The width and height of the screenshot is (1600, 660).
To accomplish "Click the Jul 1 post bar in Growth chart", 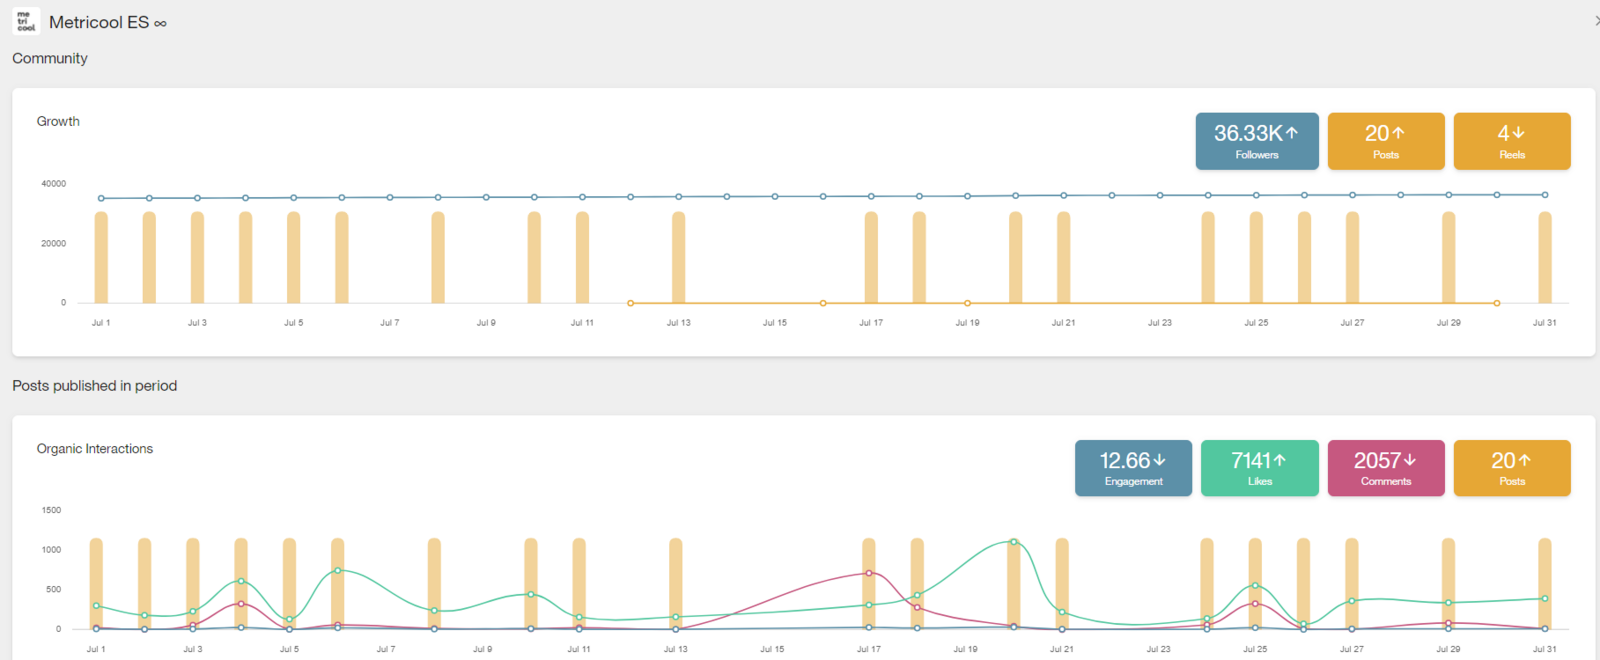I will [x=101, y=258].
